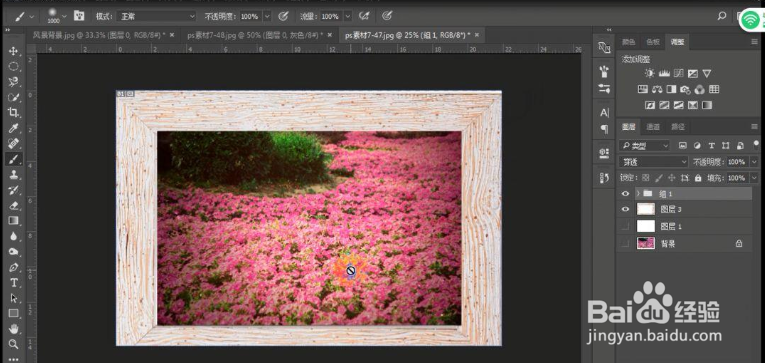Select the Clone Stamp tool

click(14, 175)
